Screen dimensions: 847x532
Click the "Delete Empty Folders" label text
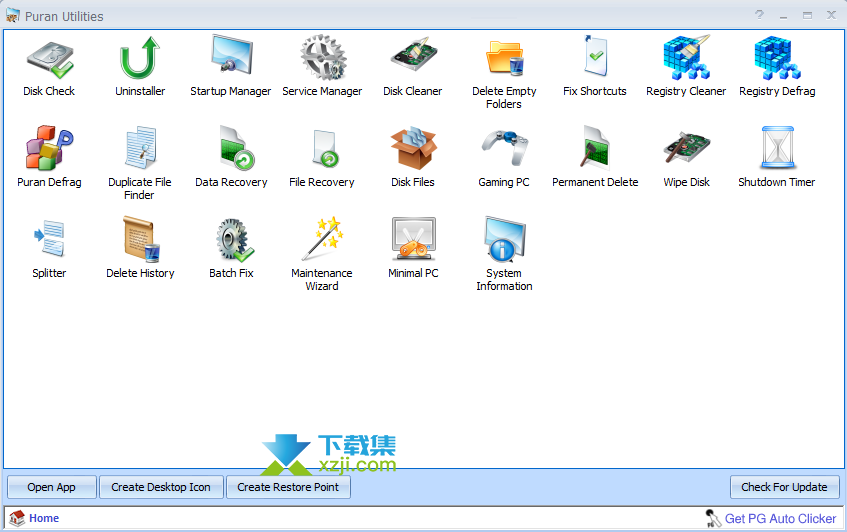click(504, 98)
